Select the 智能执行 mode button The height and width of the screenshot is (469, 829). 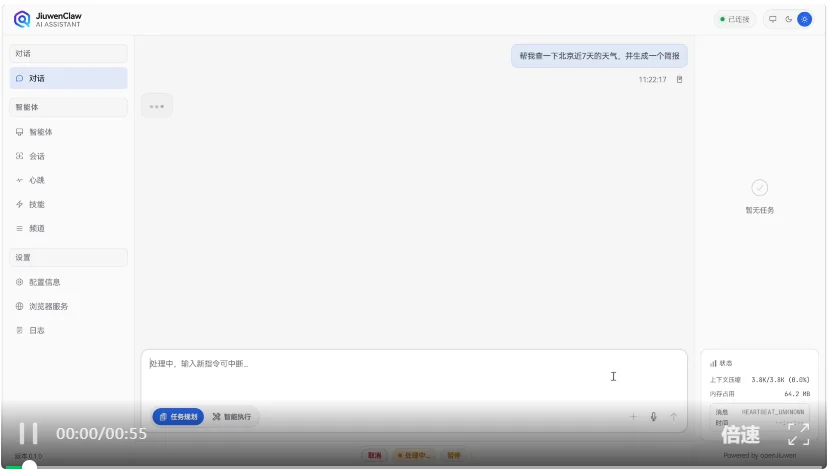coord(232,417)
